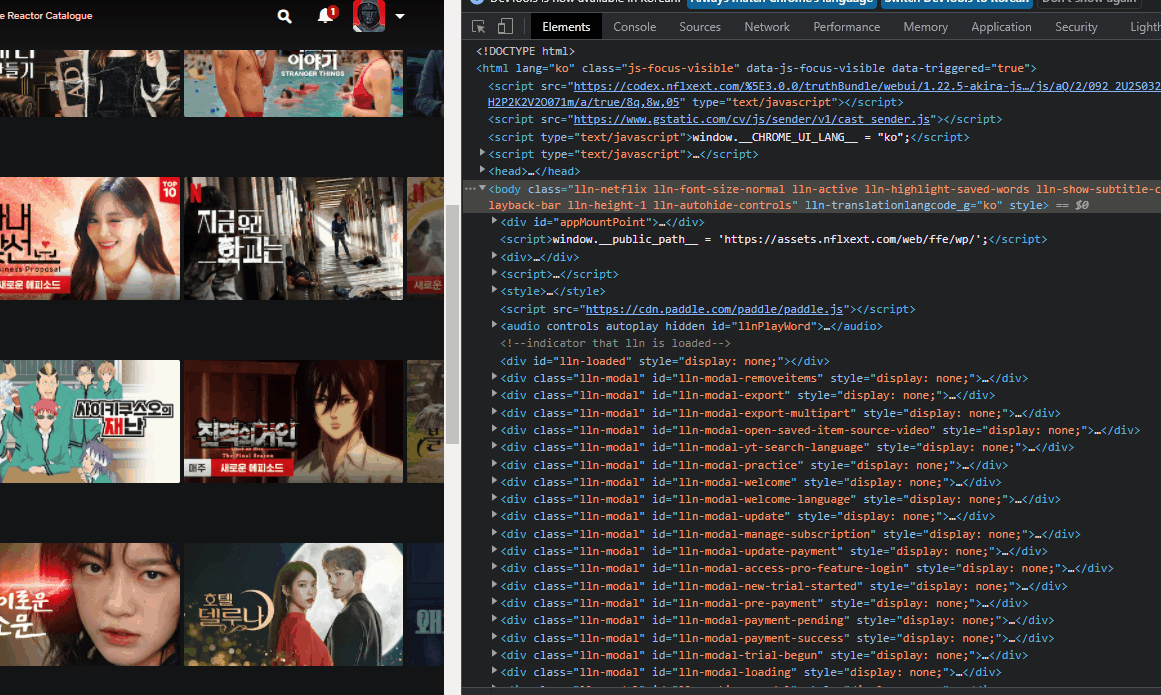Expand the lln-modal-yt-search-language div

point(494,446)
